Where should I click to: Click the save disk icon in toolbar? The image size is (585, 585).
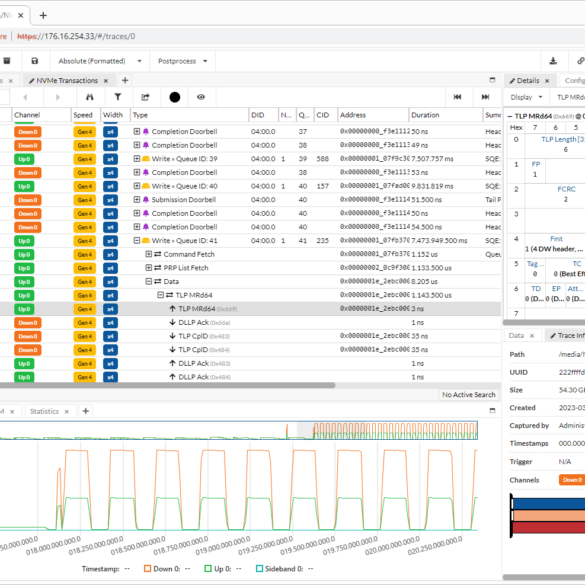(x=34, y=61)
